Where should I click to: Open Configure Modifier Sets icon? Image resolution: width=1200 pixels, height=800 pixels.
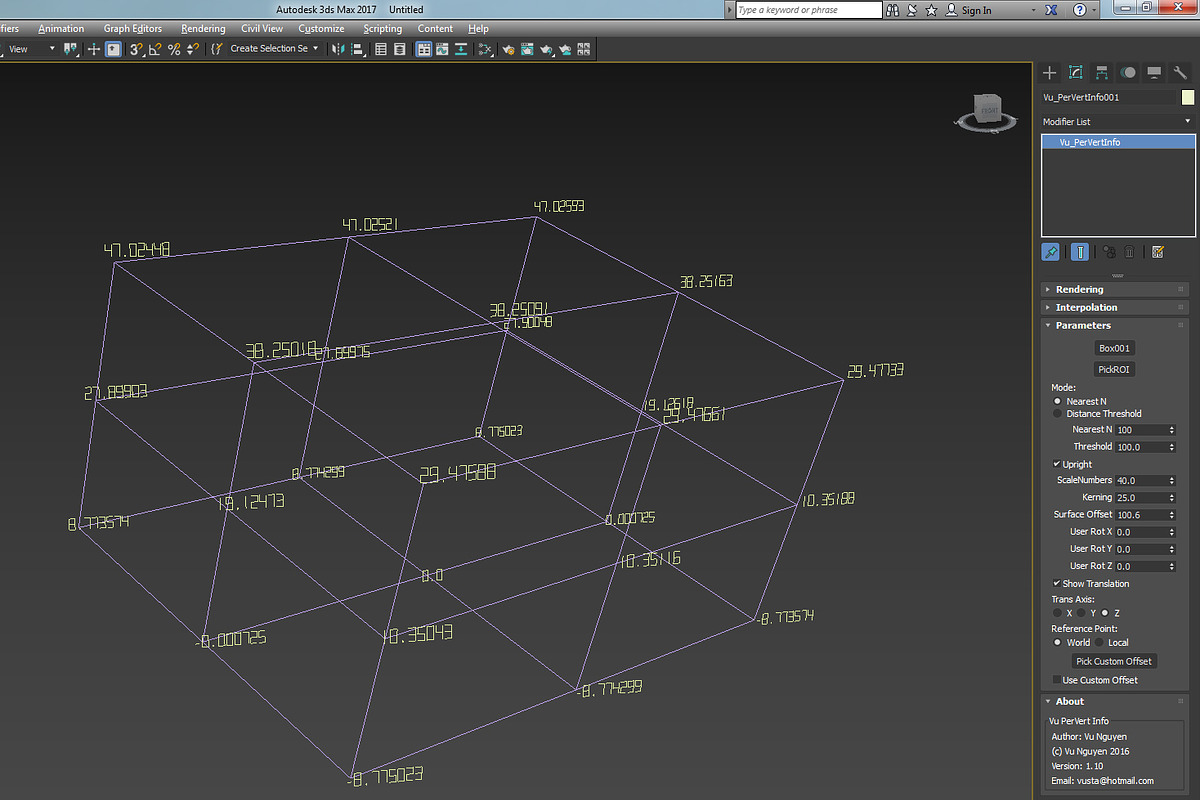[x=1158, y=252]
